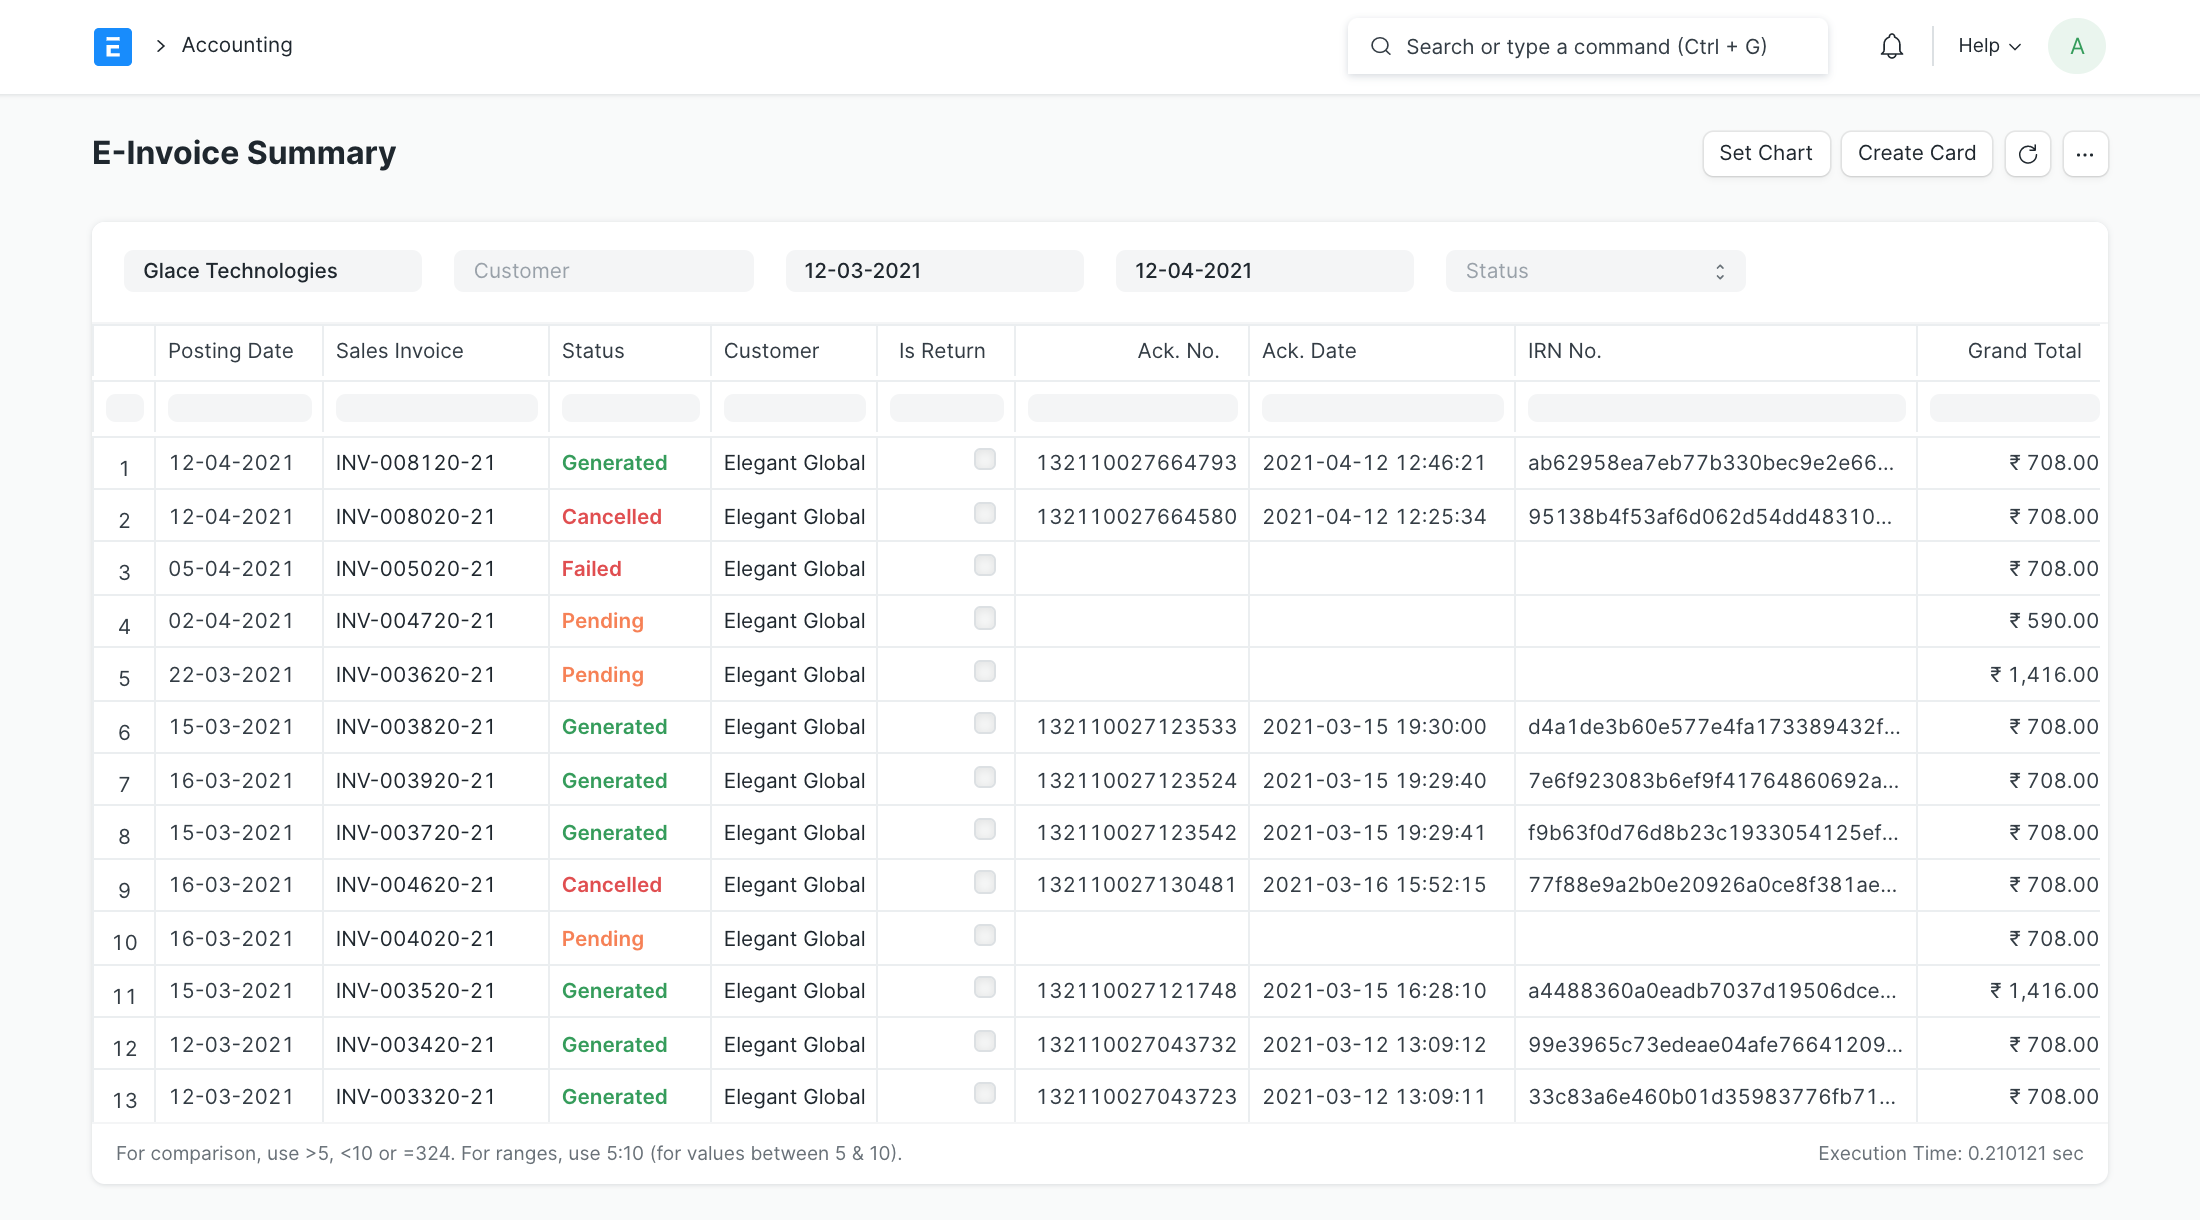Open sales invoice INV-004620-21 cell

tap(416, 885)
